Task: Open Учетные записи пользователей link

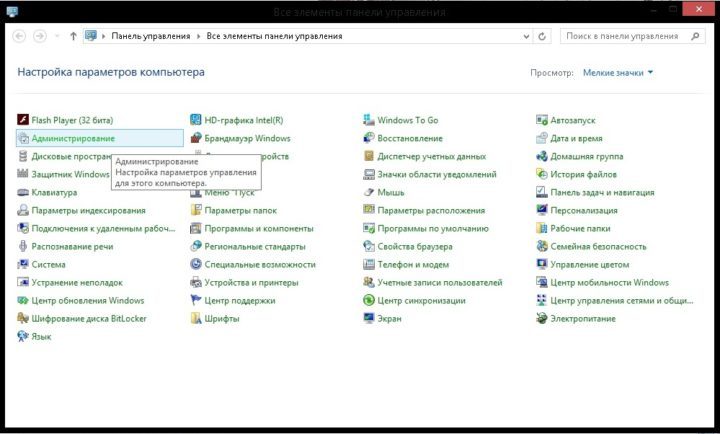Action: [x=440, y=282]
